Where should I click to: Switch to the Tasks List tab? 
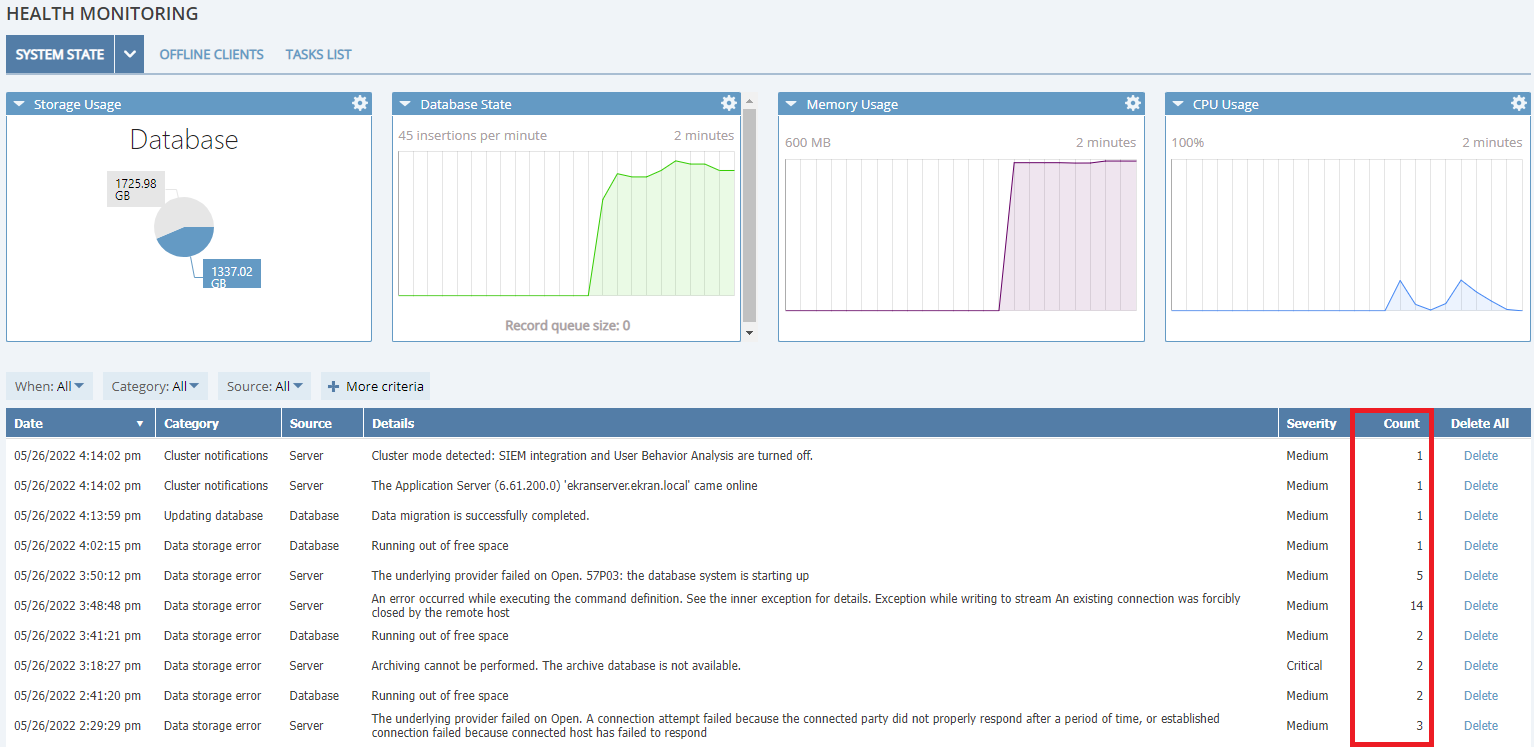pyautogui.click(x=318, y=55)
